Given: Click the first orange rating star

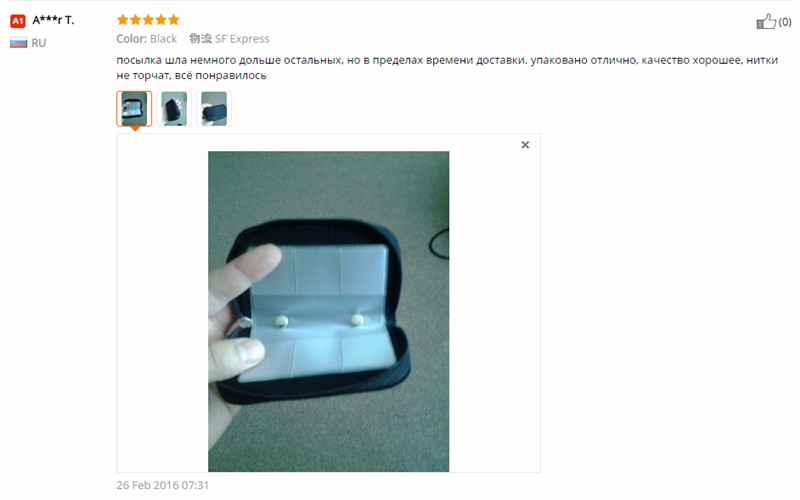Looking at the screenshot, I should [x=122, y=20].
